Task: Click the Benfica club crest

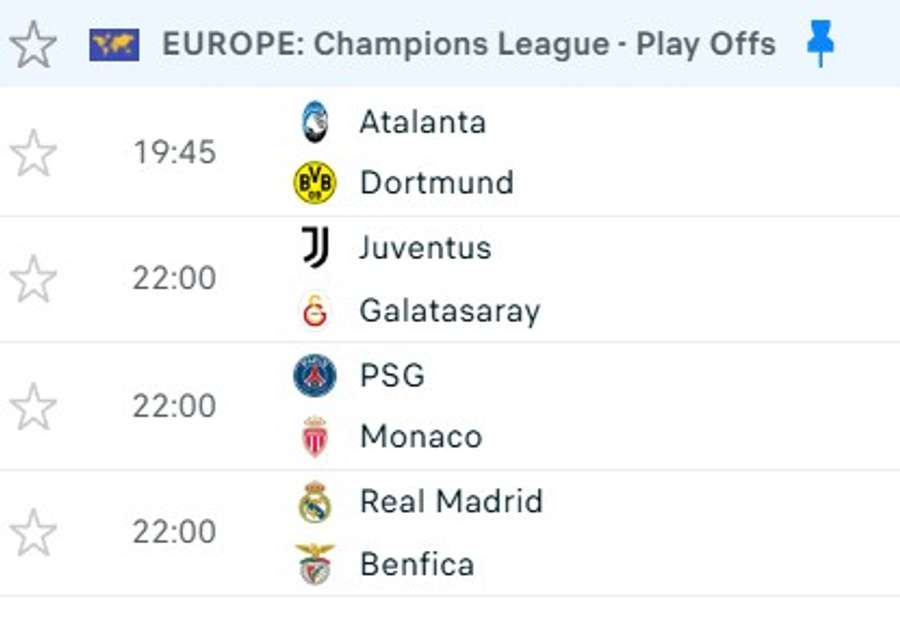Action: [x=315, y=564]
